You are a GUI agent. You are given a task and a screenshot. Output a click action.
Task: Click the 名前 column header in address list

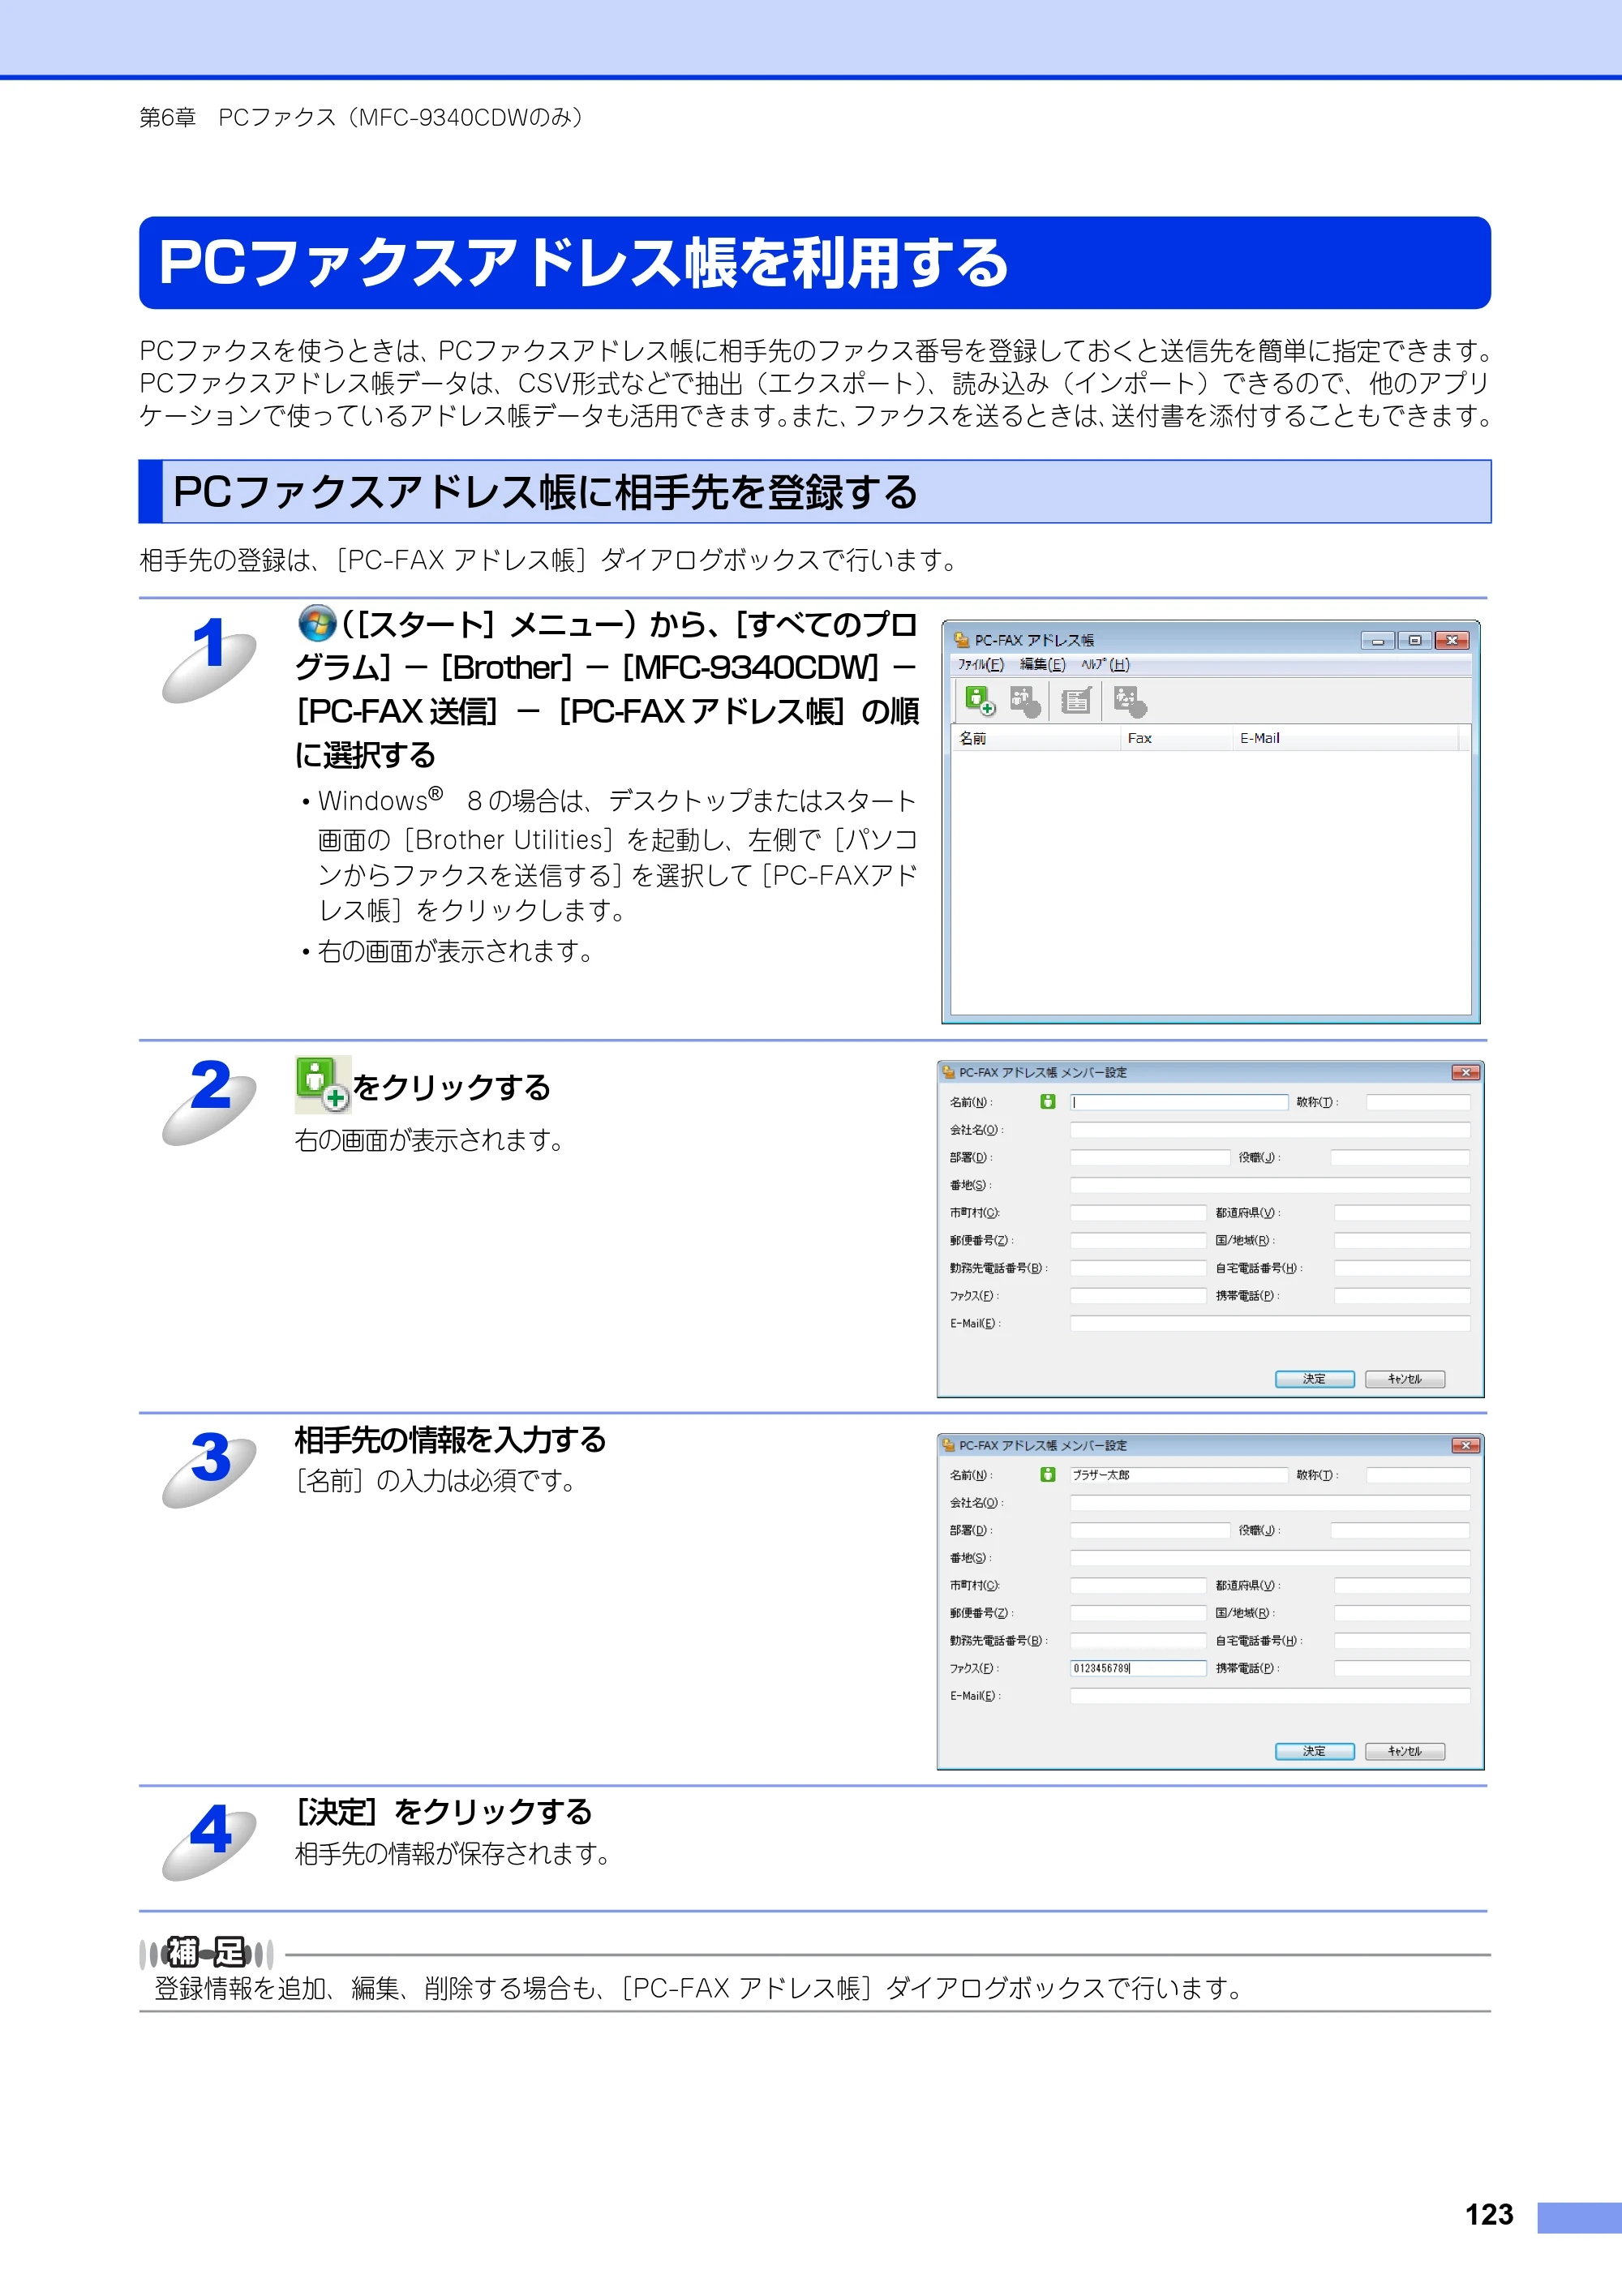(x=1035, y=738)
